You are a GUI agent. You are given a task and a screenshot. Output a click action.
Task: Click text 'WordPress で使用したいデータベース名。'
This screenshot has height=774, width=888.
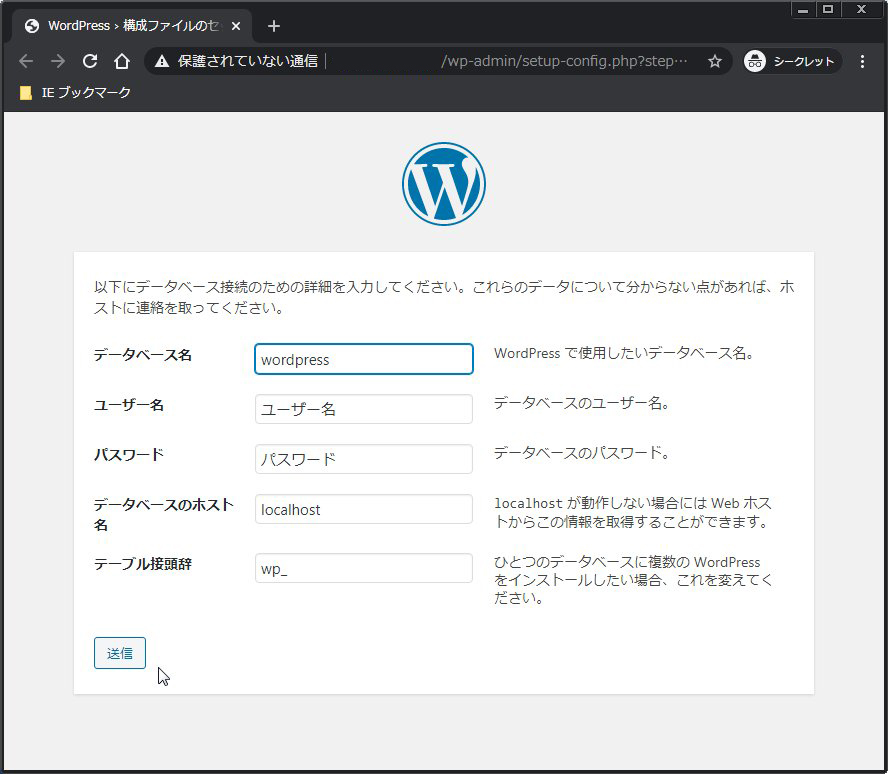[624, 353]
